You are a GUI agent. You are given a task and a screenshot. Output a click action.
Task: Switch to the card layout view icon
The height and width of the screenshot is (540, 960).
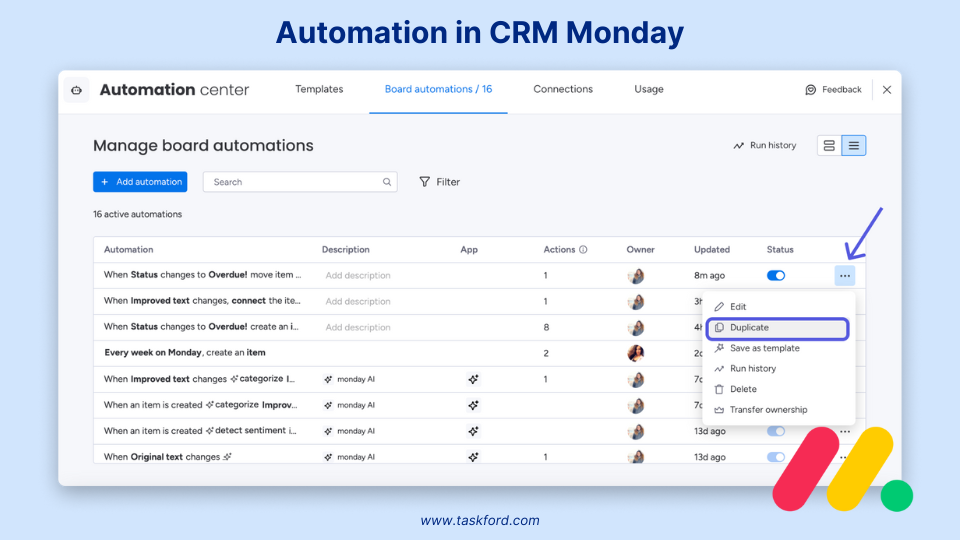(x=829, y=146)
